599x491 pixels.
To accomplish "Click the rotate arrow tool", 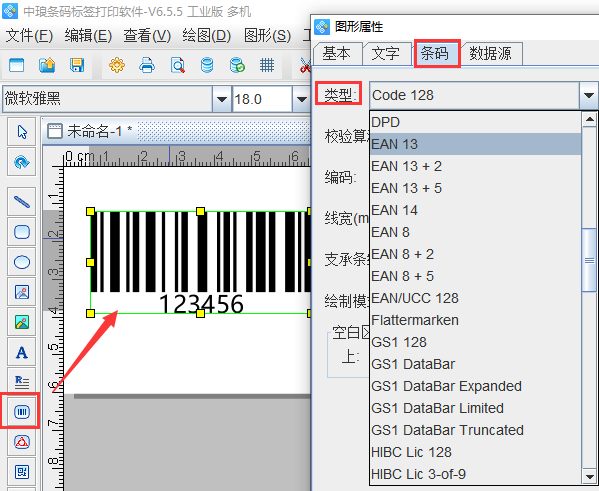I will pos(22,162).
